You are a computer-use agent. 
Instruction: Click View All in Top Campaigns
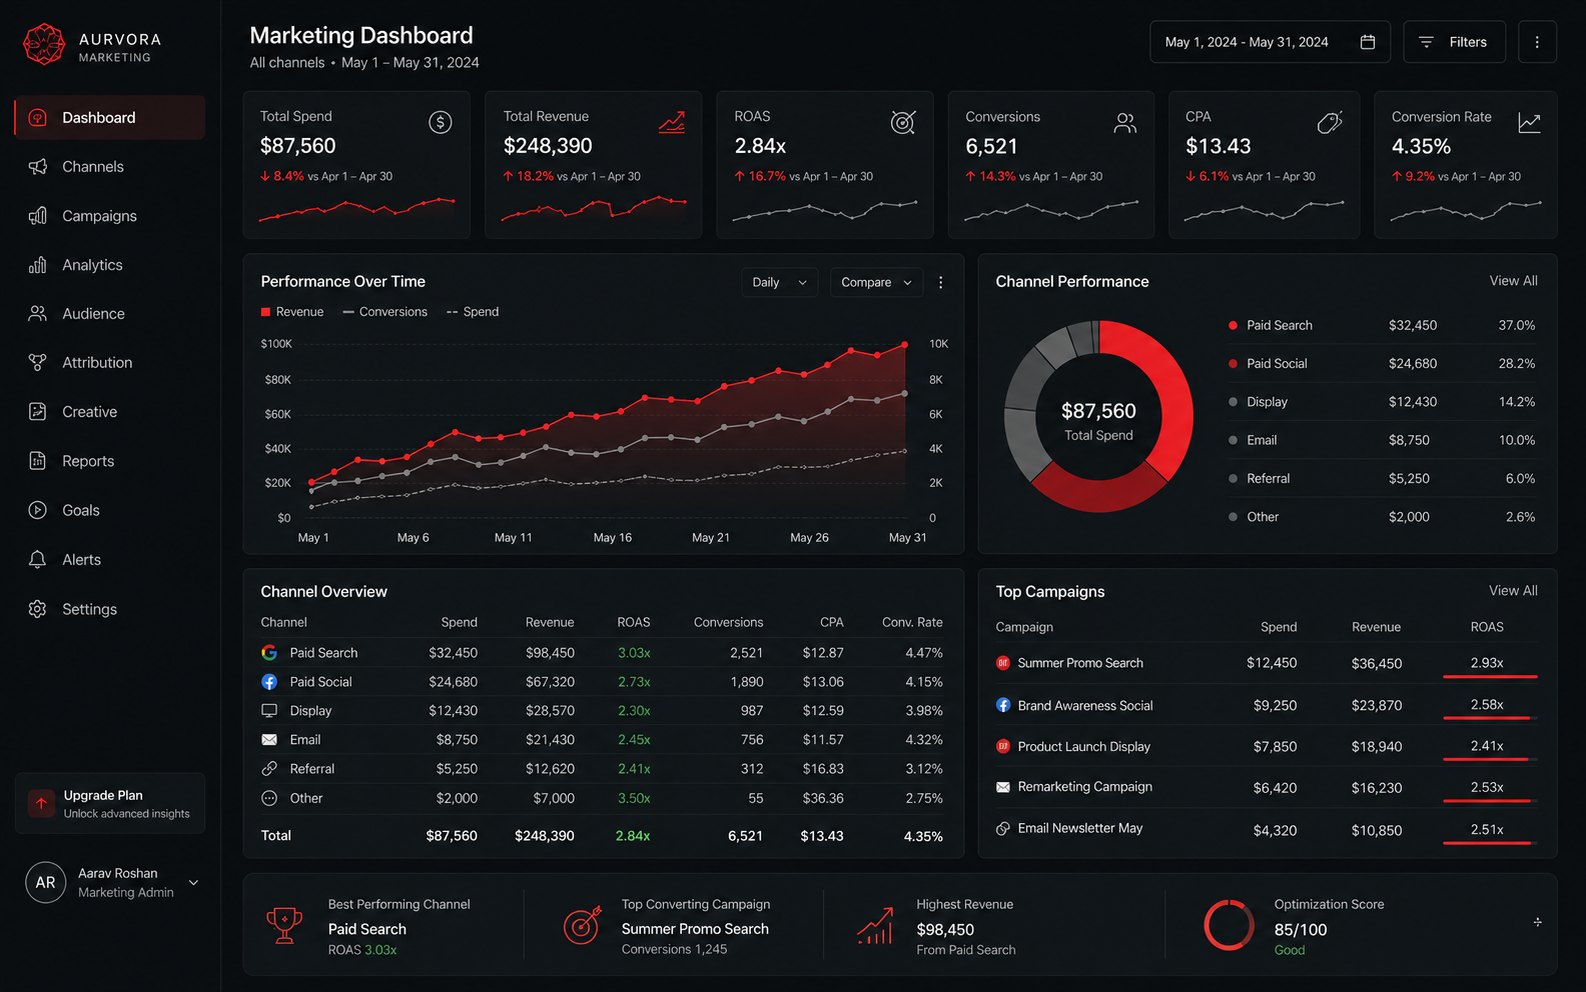pyautogui.click(x=1513, y=591)
